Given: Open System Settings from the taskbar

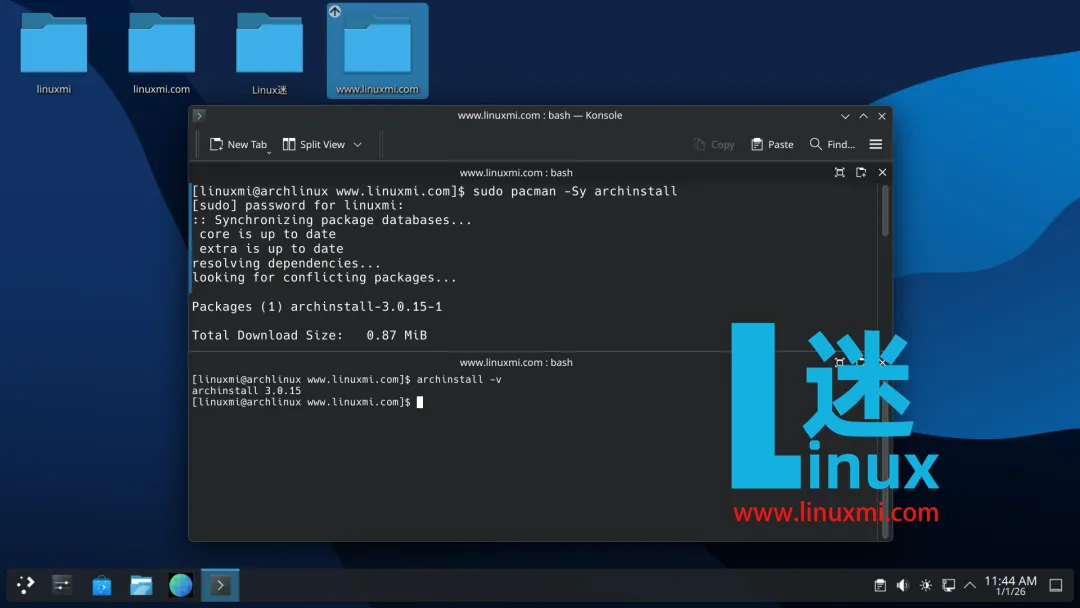Looking at the screenshot, I should click(62, 585).
